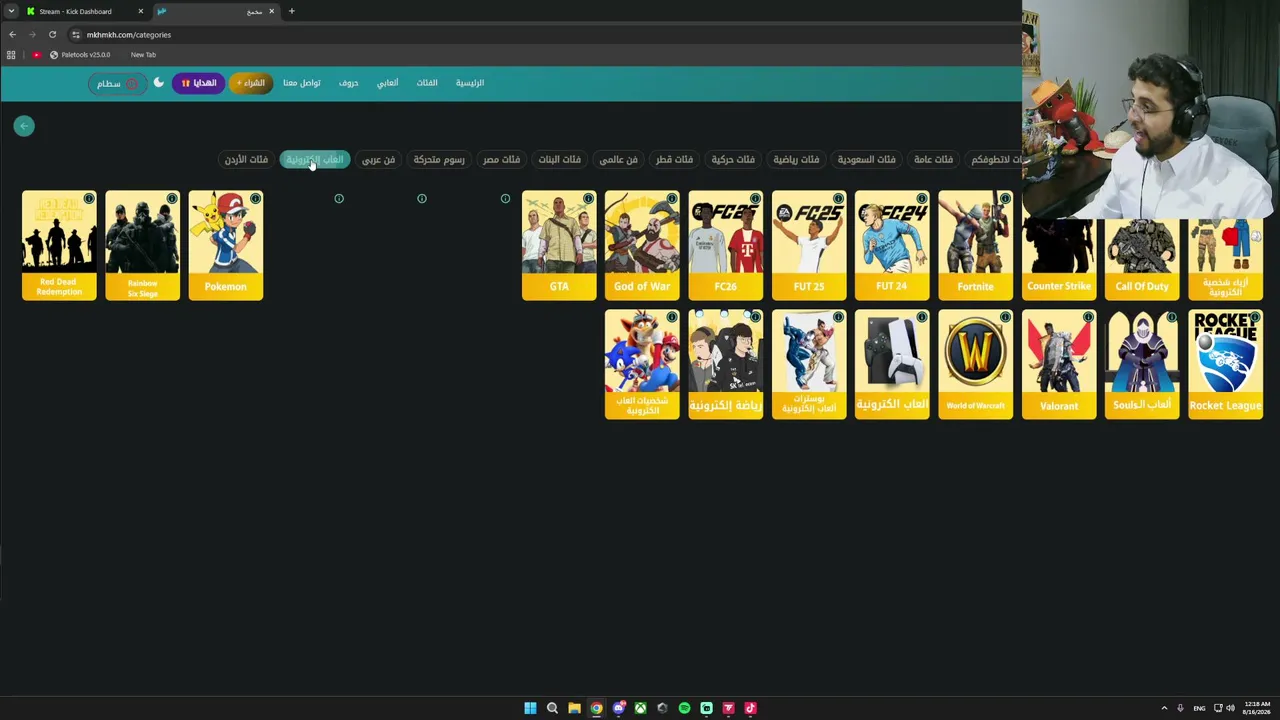Click the info icon on the Fortnite card

pyautogui.click(x=1005, y=199)
